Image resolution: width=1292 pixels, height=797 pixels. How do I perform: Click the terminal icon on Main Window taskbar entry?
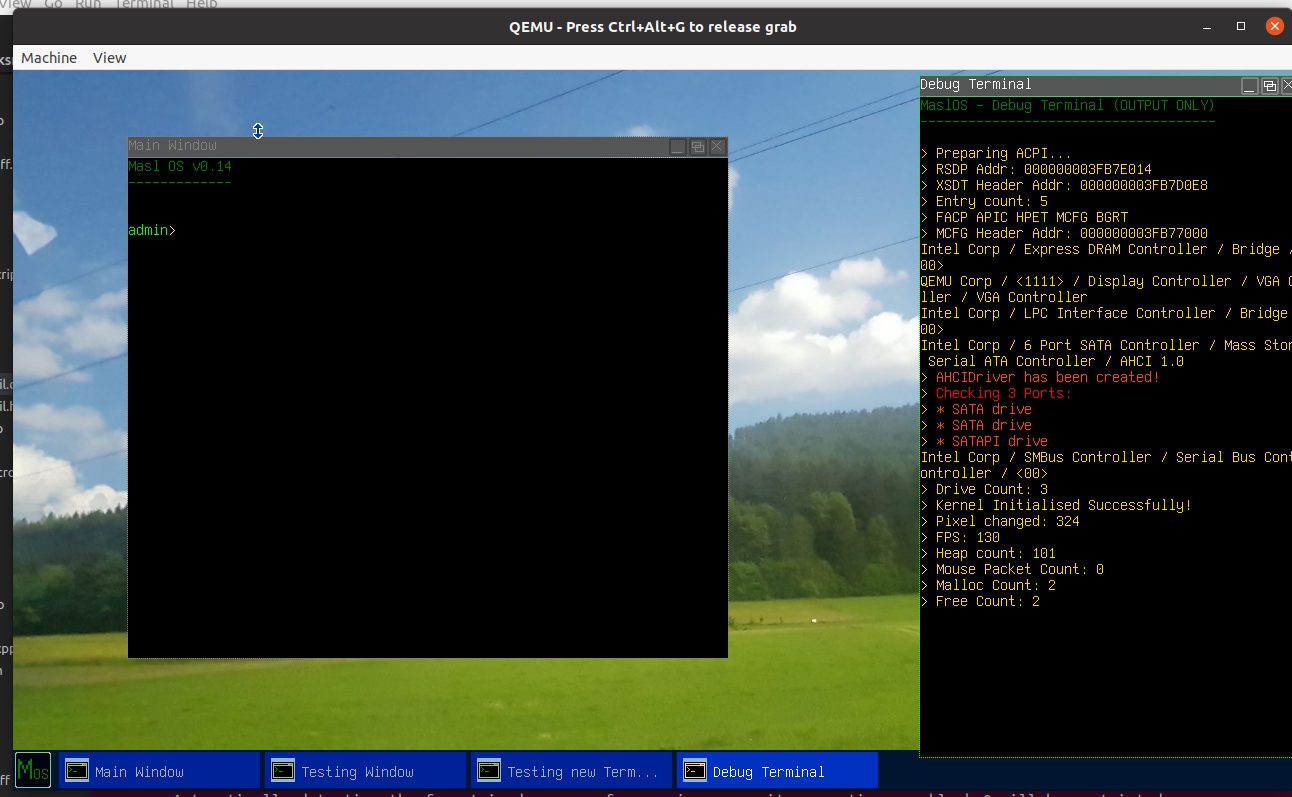tap(77, 770)
